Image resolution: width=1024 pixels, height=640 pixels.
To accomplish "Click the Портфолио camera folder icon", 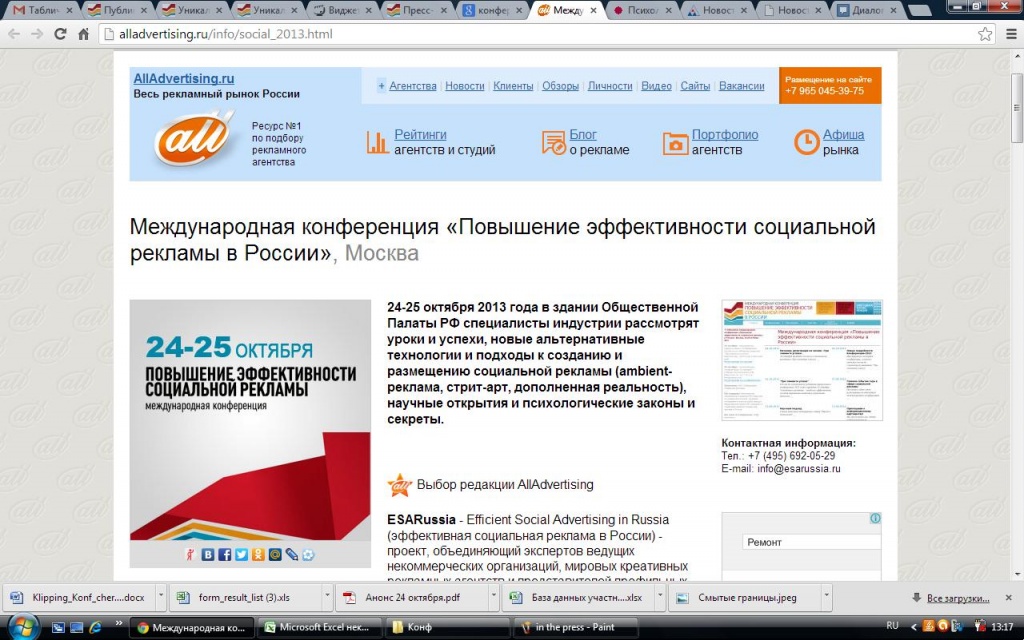I will [675, 143].
